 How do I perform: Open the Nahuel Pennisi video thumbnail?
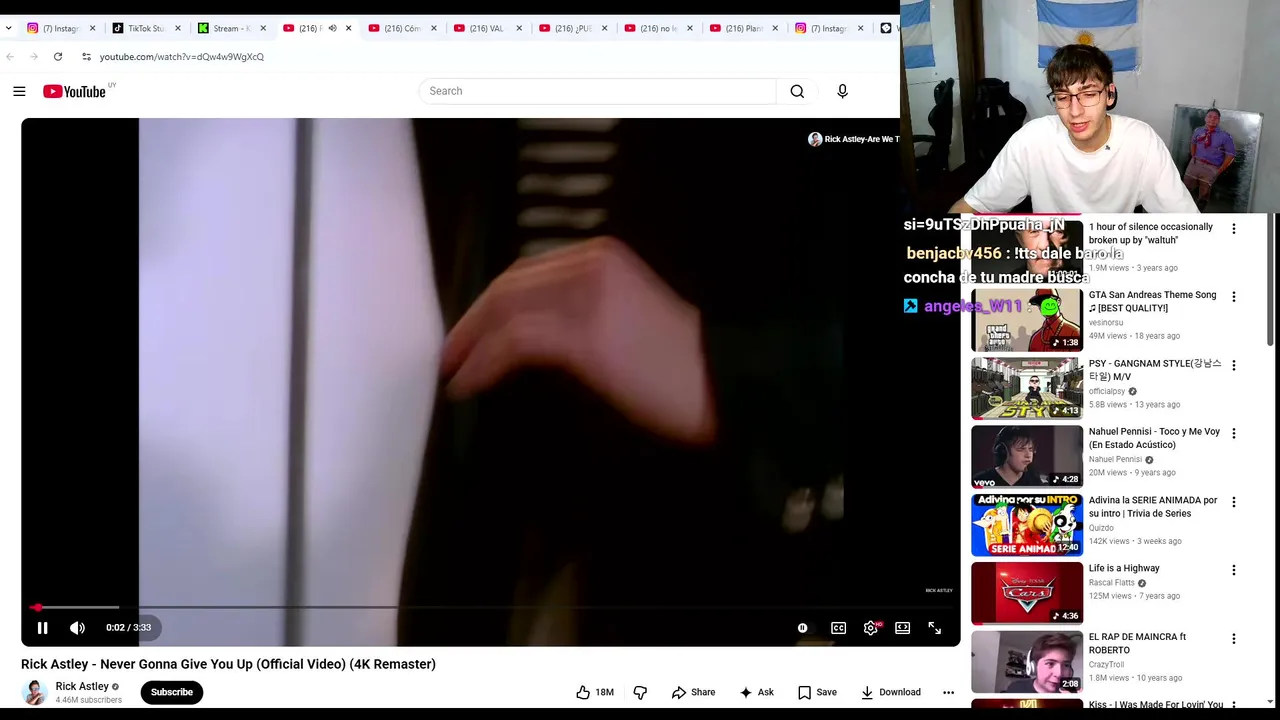1027,456
